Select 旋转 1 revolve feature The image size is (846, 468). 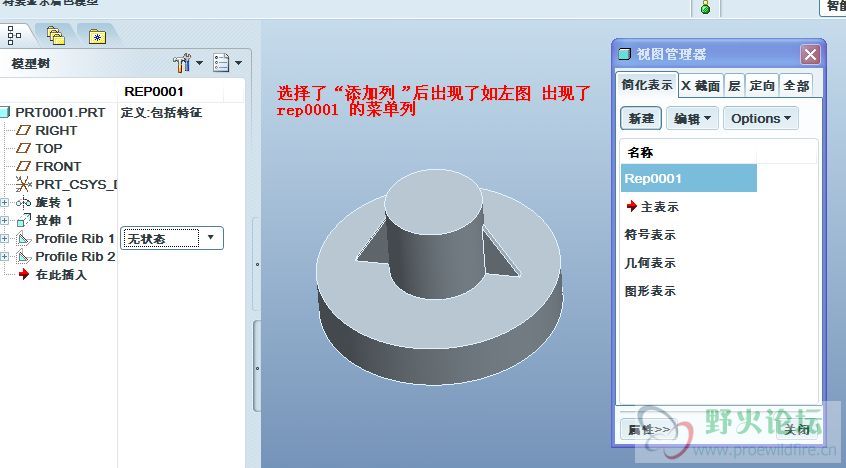coord(53,202)
